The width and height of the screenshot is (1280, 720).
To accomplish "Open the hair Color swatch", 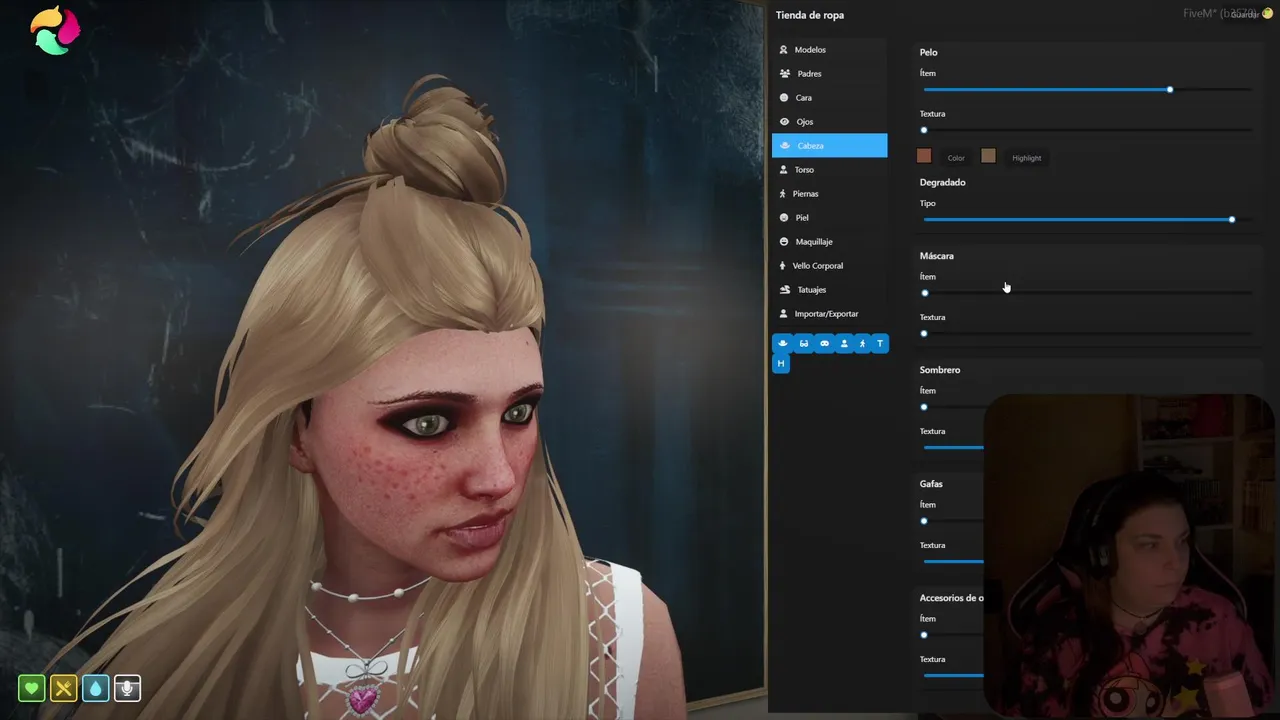I will 924,156.
